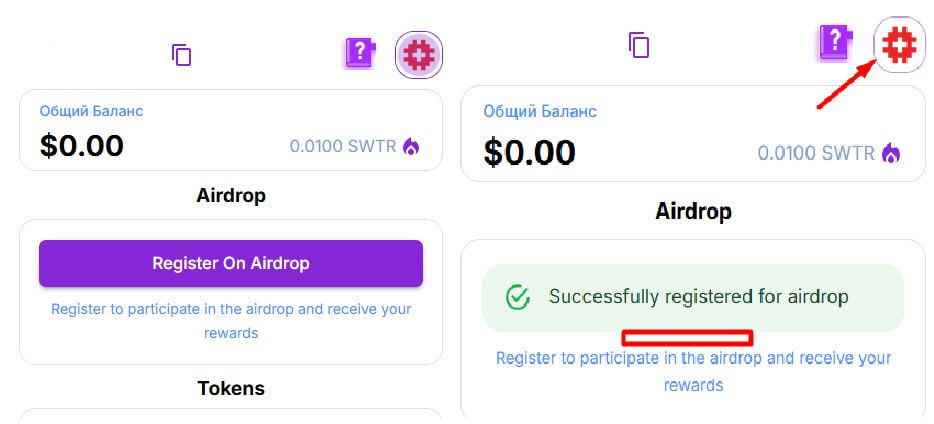Click flame icon in registered wallet balance card
This screenshot has height=424, width=934.
pyautogui.click(x=891, y=153)
